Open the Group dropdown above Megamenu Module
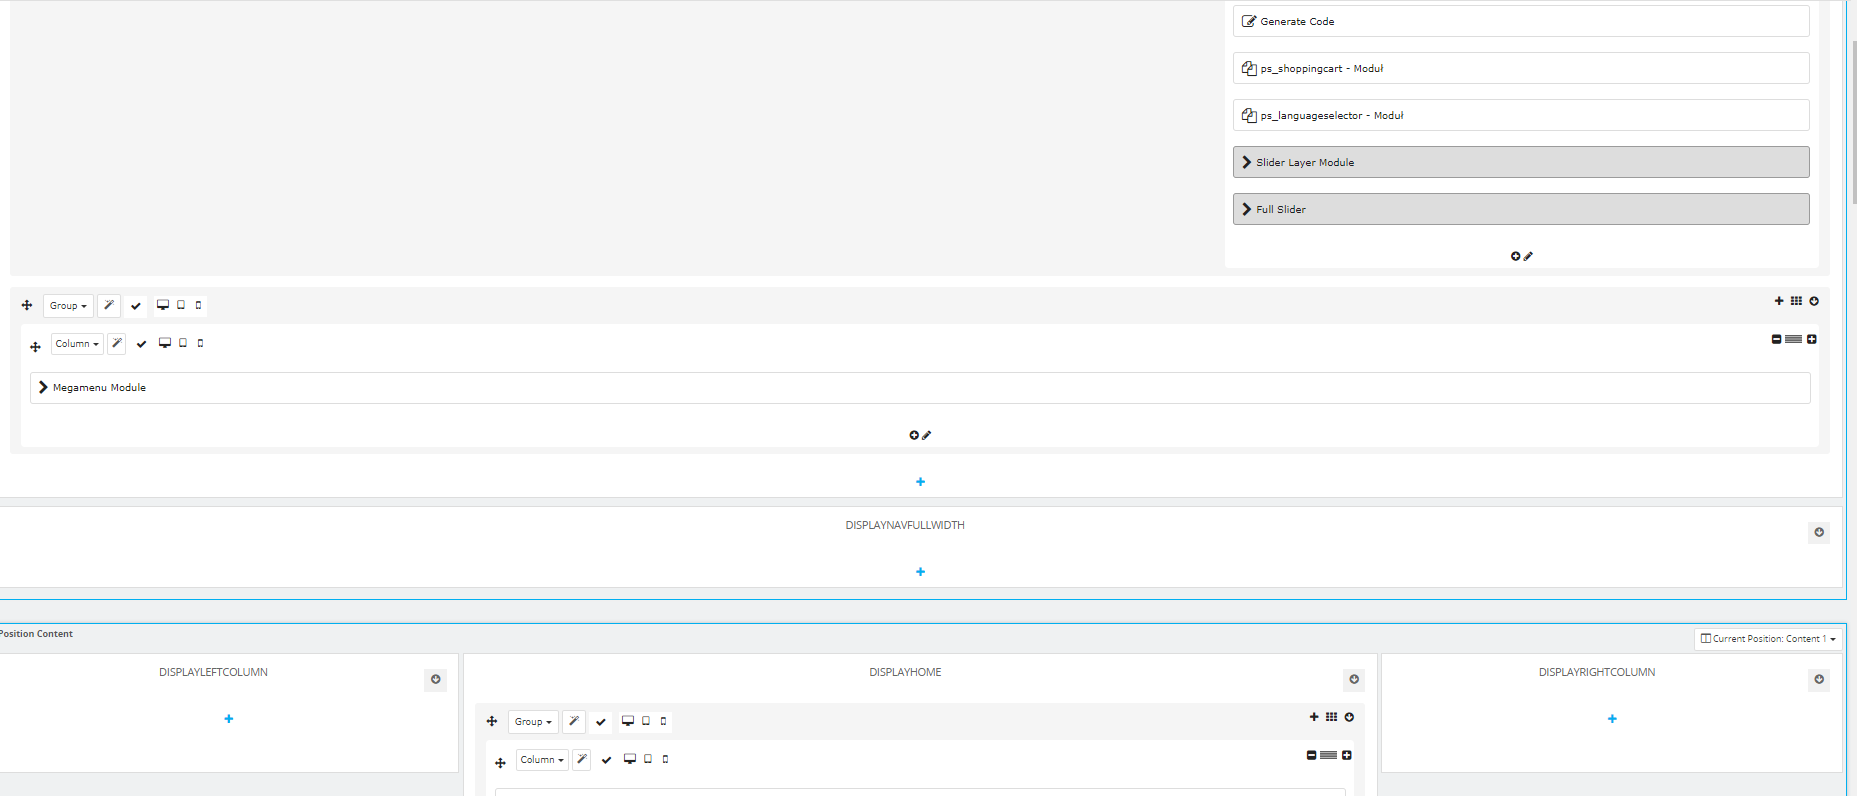This screenshot has width=1857, height=796. click(68, 305)
